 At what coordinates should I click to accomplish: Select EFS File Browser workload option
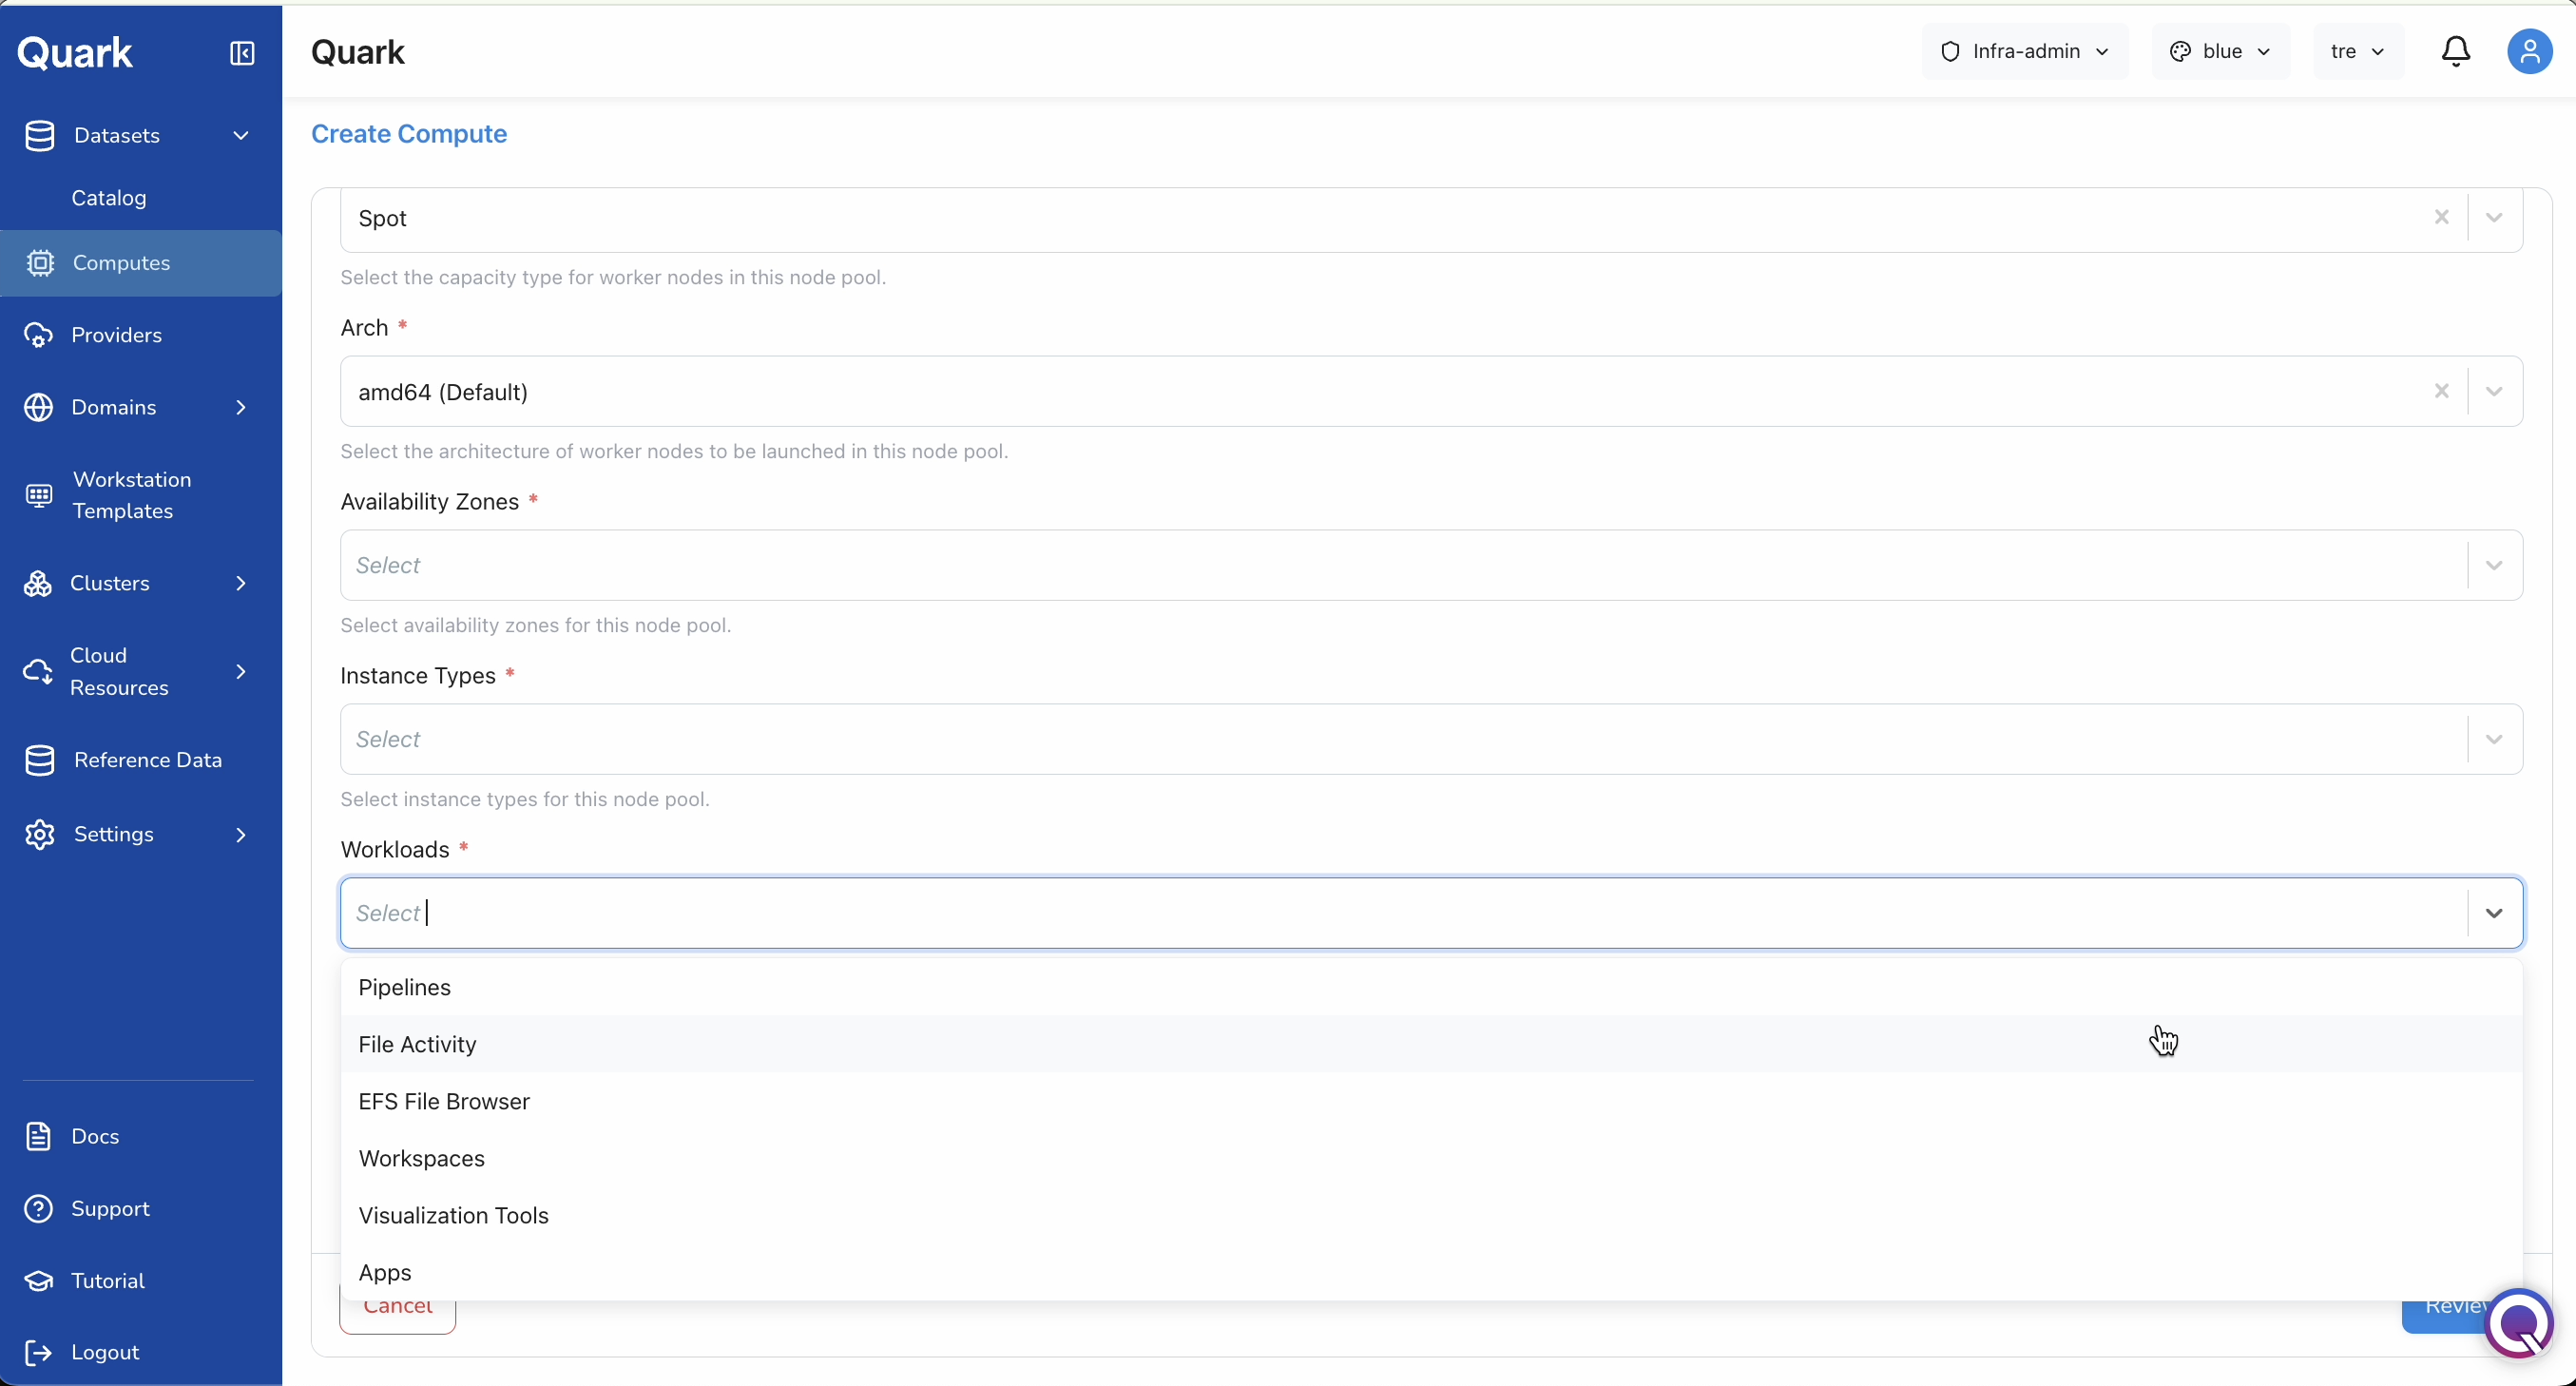click(1431, 1102)
